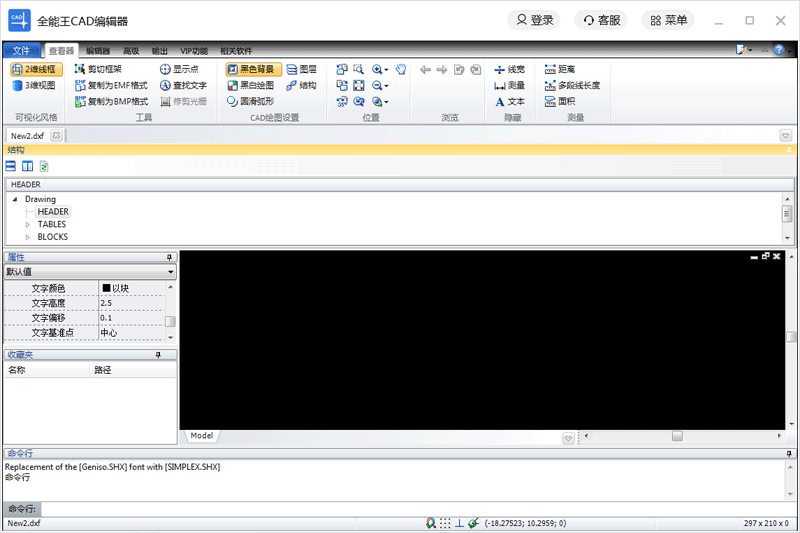Viewport: 800px width, 533px height.
Task: Switch to 3维视图 3D view mode
Action: click(35, 85)
